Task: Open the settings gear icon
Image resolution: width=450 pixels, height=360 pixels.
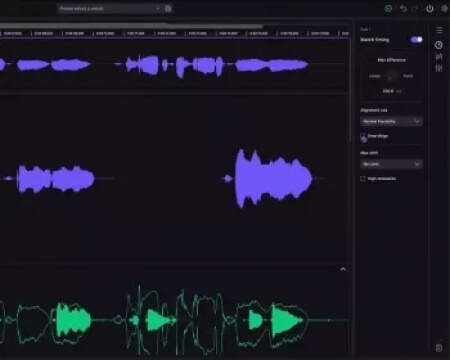Action: 445,9
